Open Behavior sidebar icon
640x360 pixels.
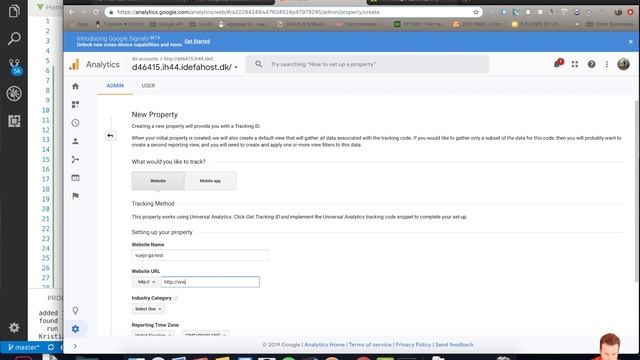[x=76, y=178]
